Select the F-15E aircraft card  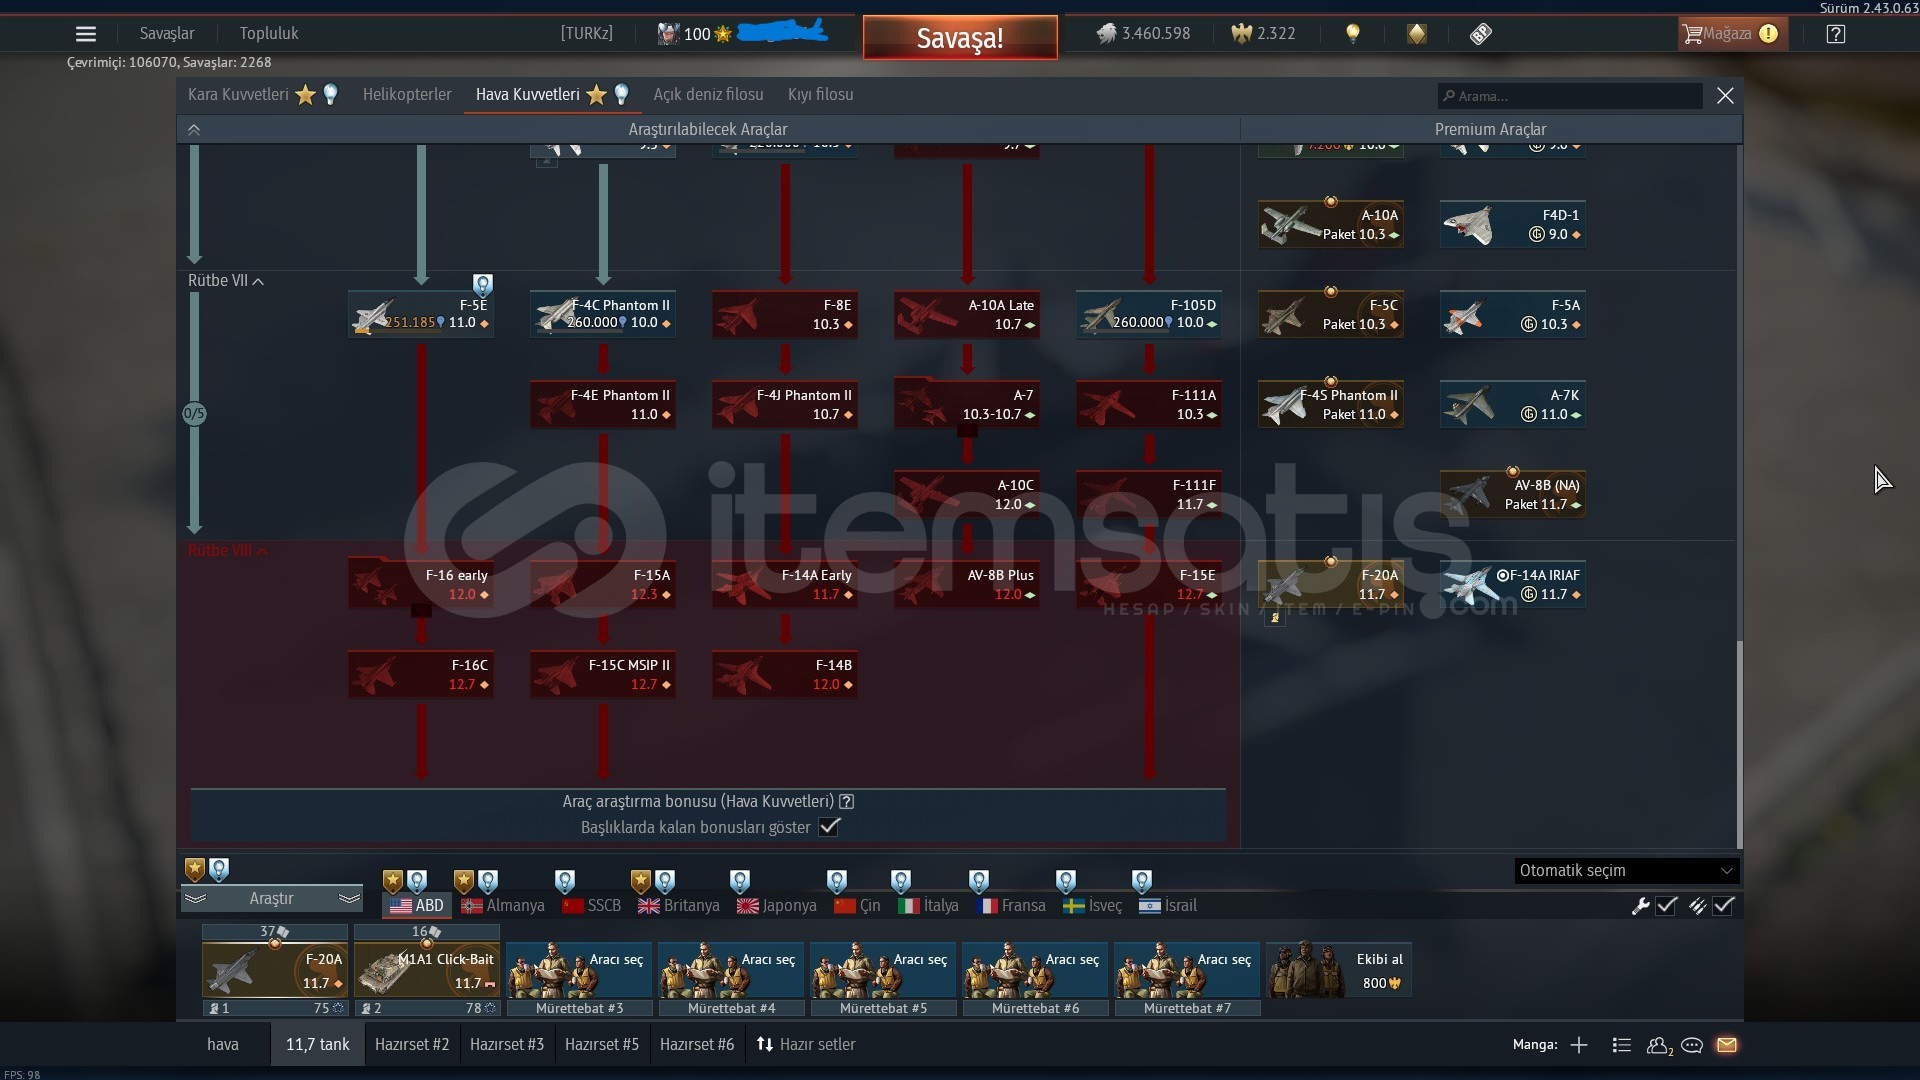point(1149,584)
